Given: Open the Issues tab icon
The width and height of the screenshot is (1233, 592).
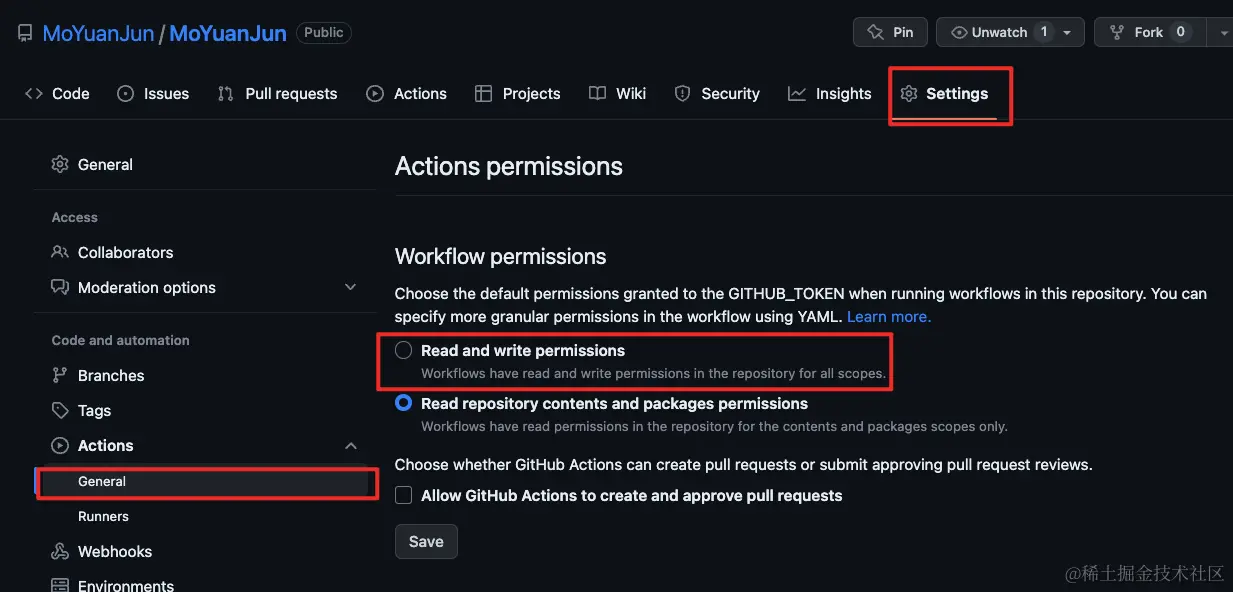Looking at the screenshot, I should (x=125, y=94).
